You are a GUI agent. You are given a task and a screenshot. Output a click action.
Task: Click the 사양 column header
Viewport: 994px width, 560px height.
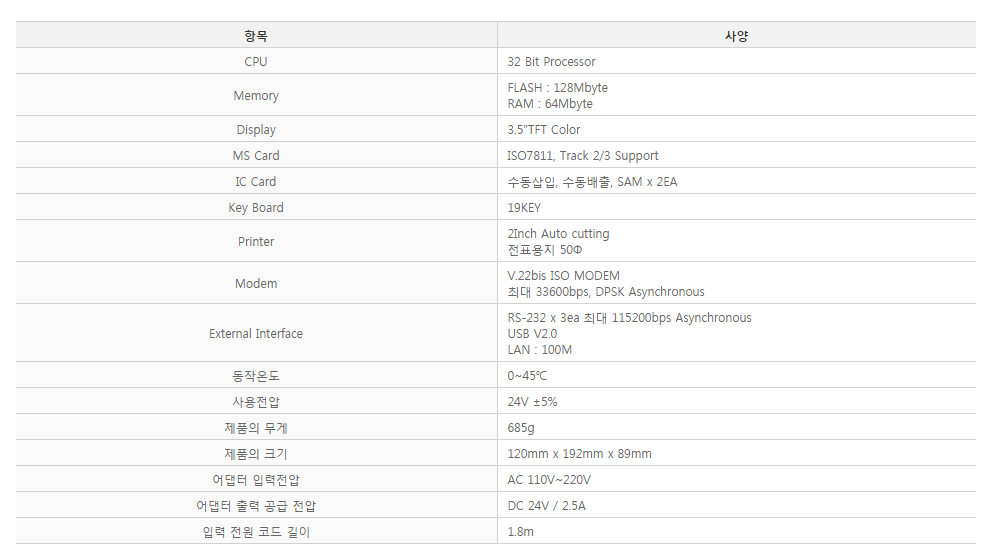[737, 36]
